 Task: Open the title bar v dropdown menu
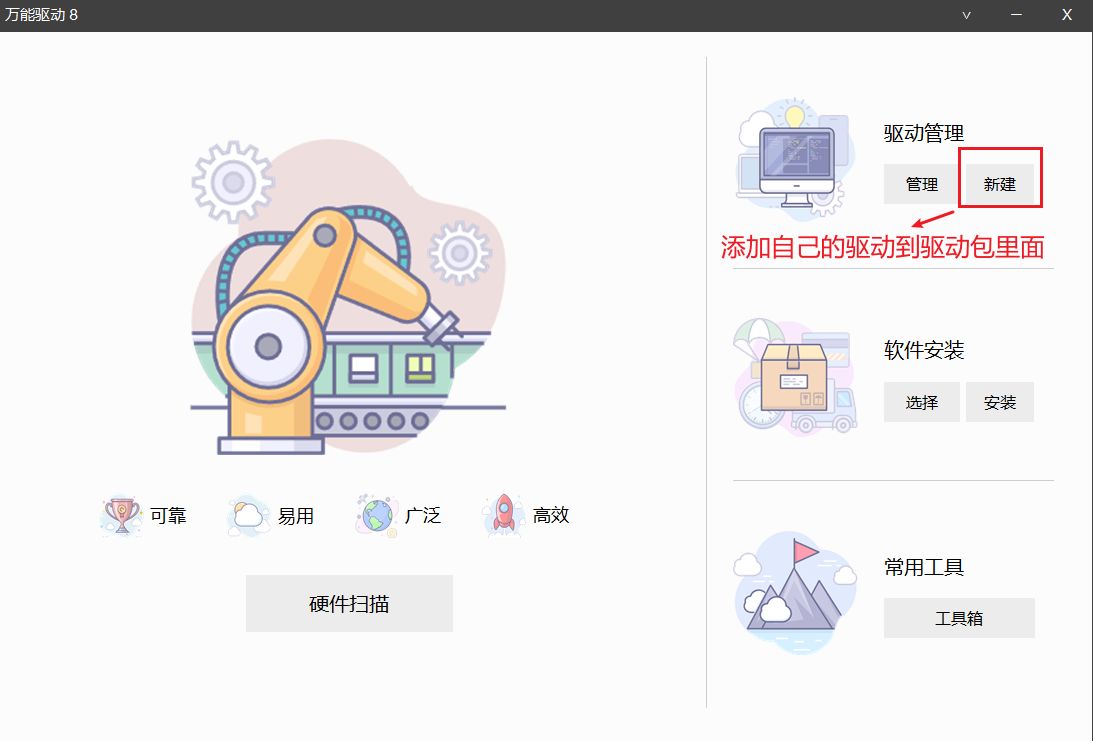(966, 15)
